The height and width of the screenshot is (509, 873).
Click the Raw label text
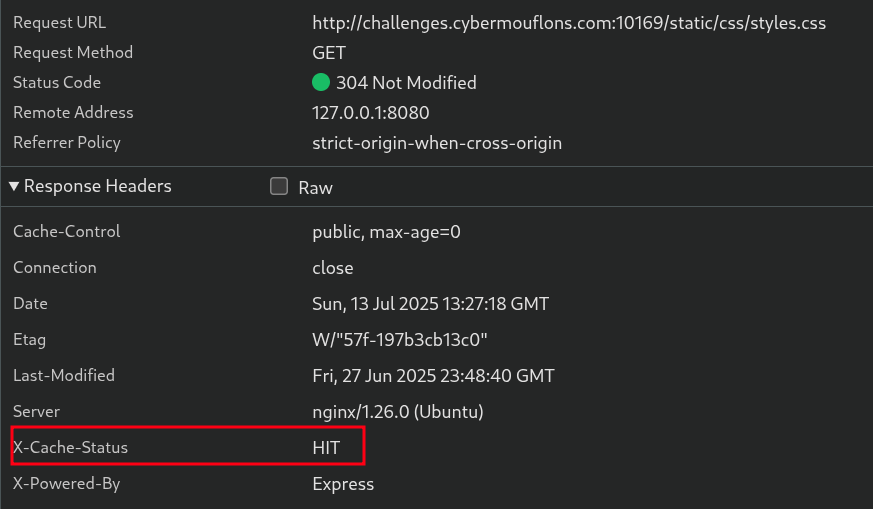pyautogui.click(x=315, y=188)
